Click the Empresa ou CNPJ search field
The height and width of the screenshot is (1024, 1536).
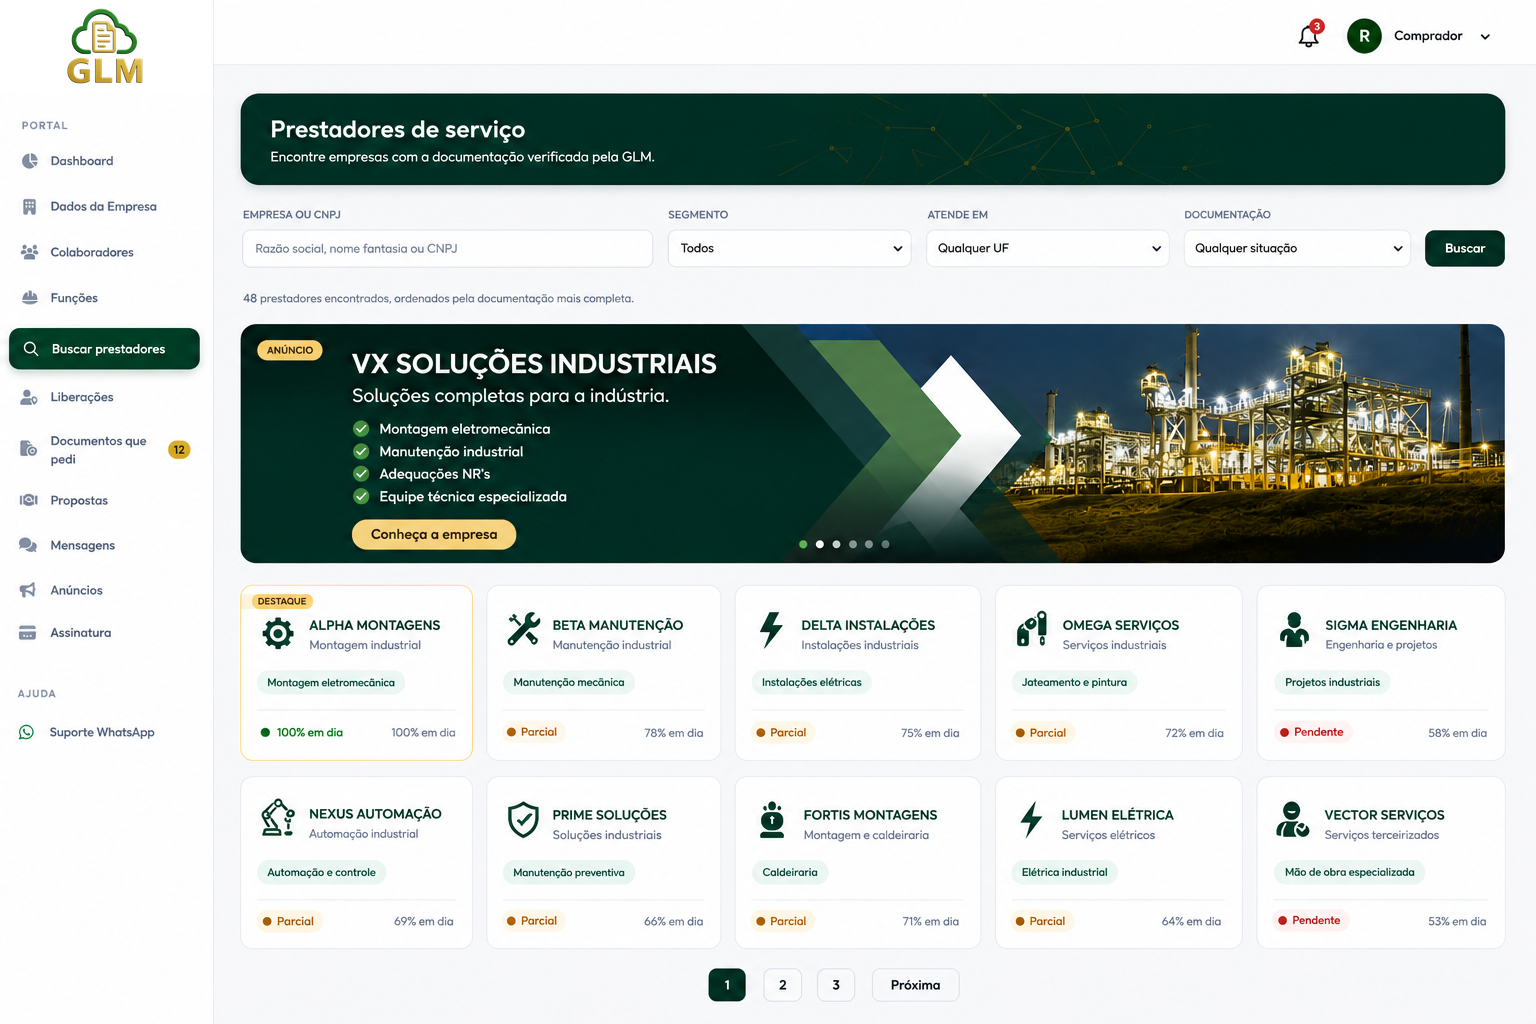[447, 248]
